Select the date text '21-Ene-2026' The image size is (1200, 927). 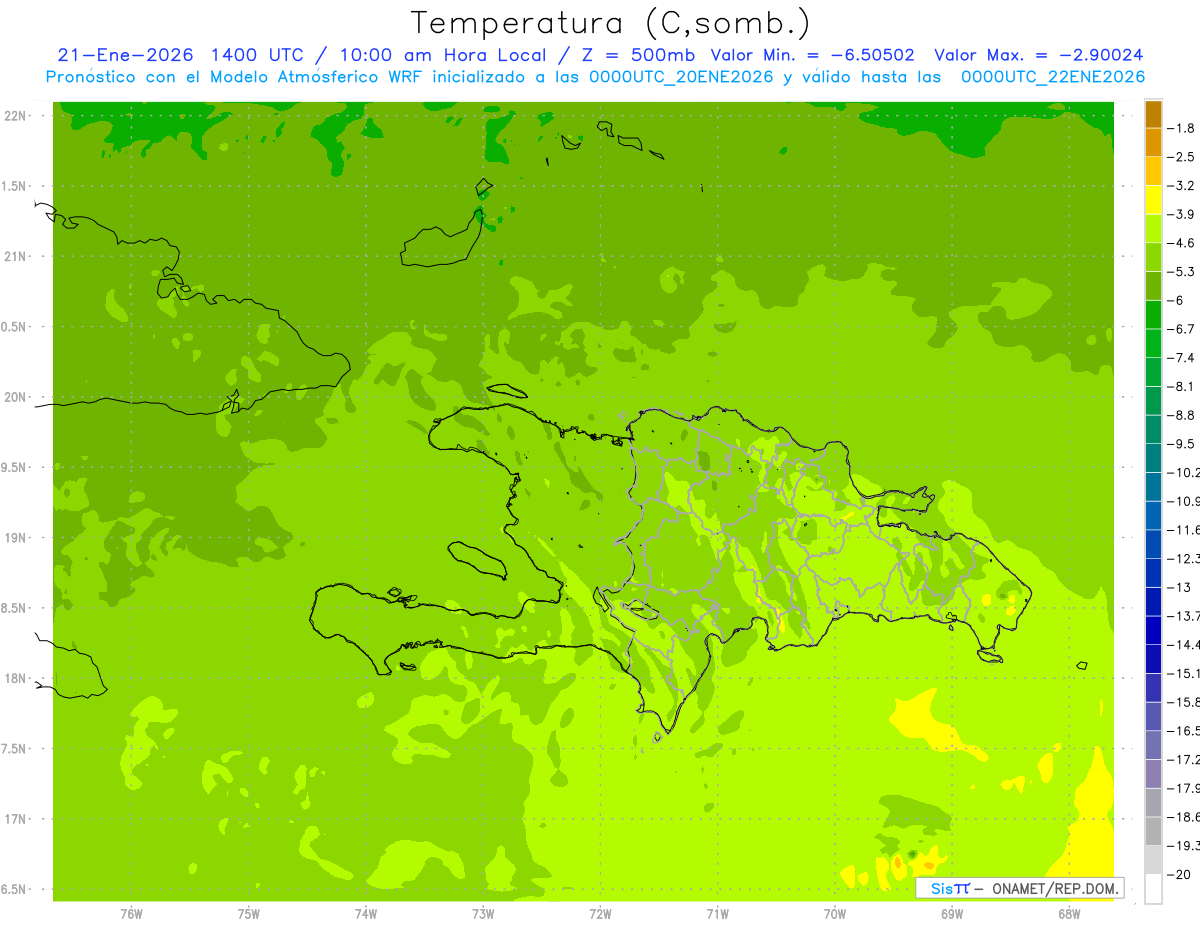tap(127, 55)
